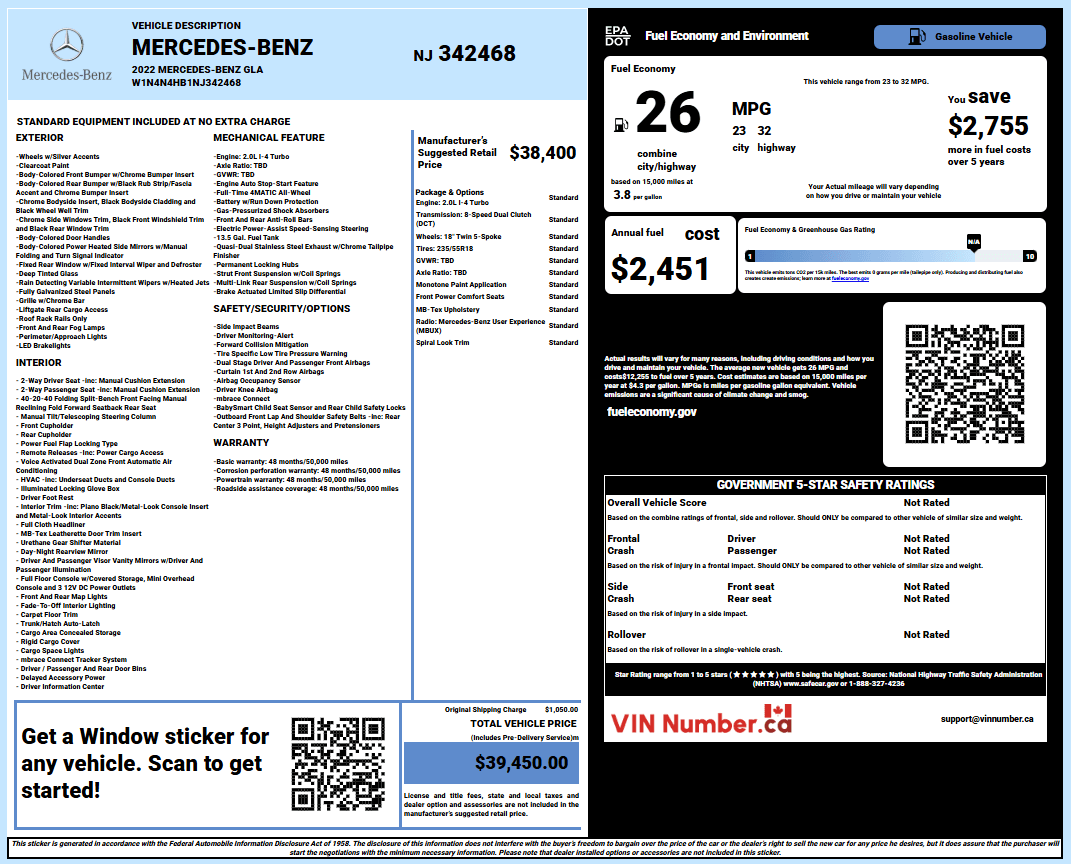The width and height of the screenshot is (1073, 864).
Task: Click the EXTERIOR section heading
Action: 40,138
